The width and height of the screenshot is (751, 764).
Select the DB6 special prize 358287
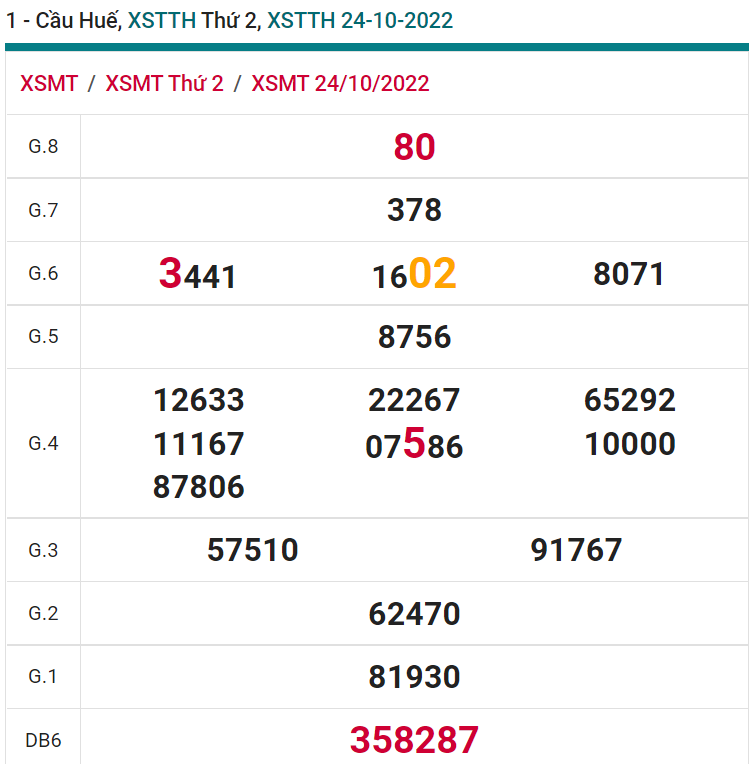[414, 740]
